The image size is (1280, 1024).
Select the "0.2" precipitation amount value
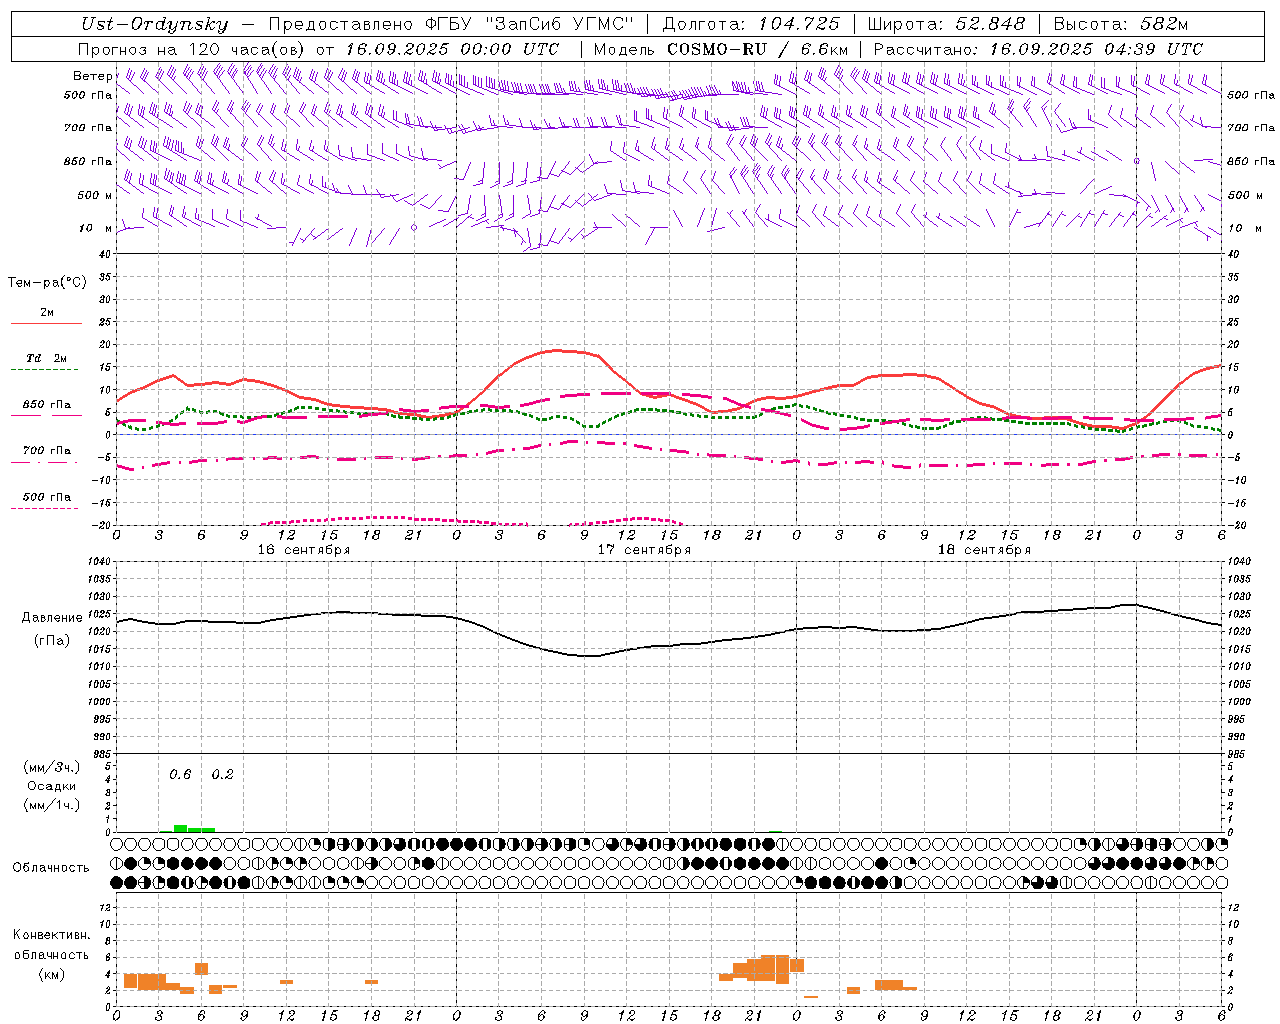222,774
